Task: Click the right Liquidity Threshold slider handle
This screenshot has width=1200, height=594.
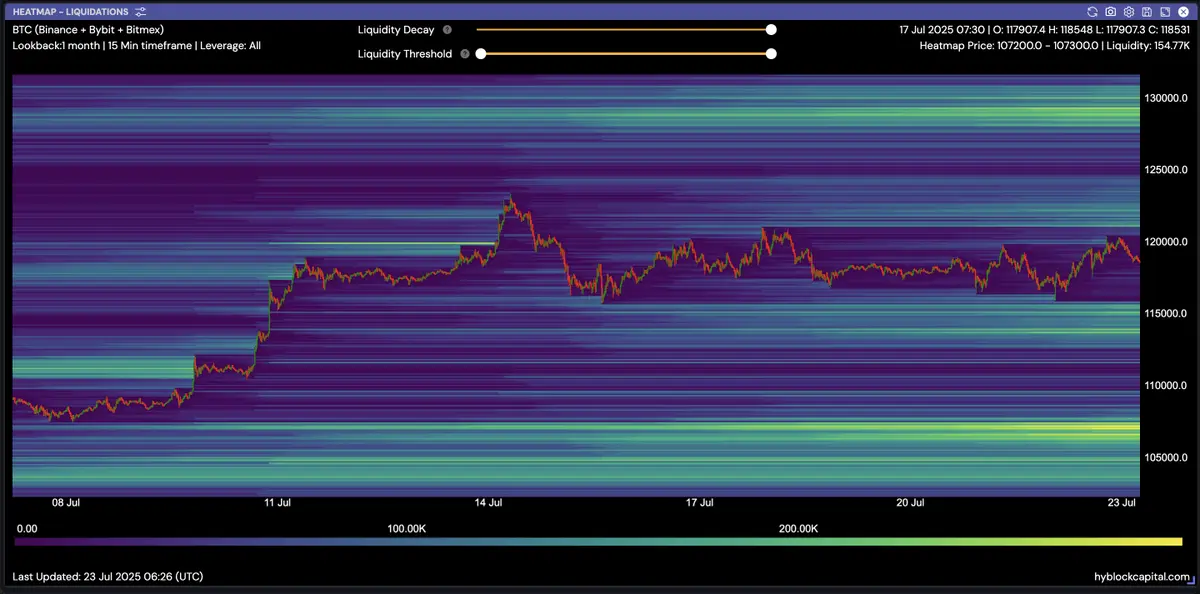Action: 771,54
